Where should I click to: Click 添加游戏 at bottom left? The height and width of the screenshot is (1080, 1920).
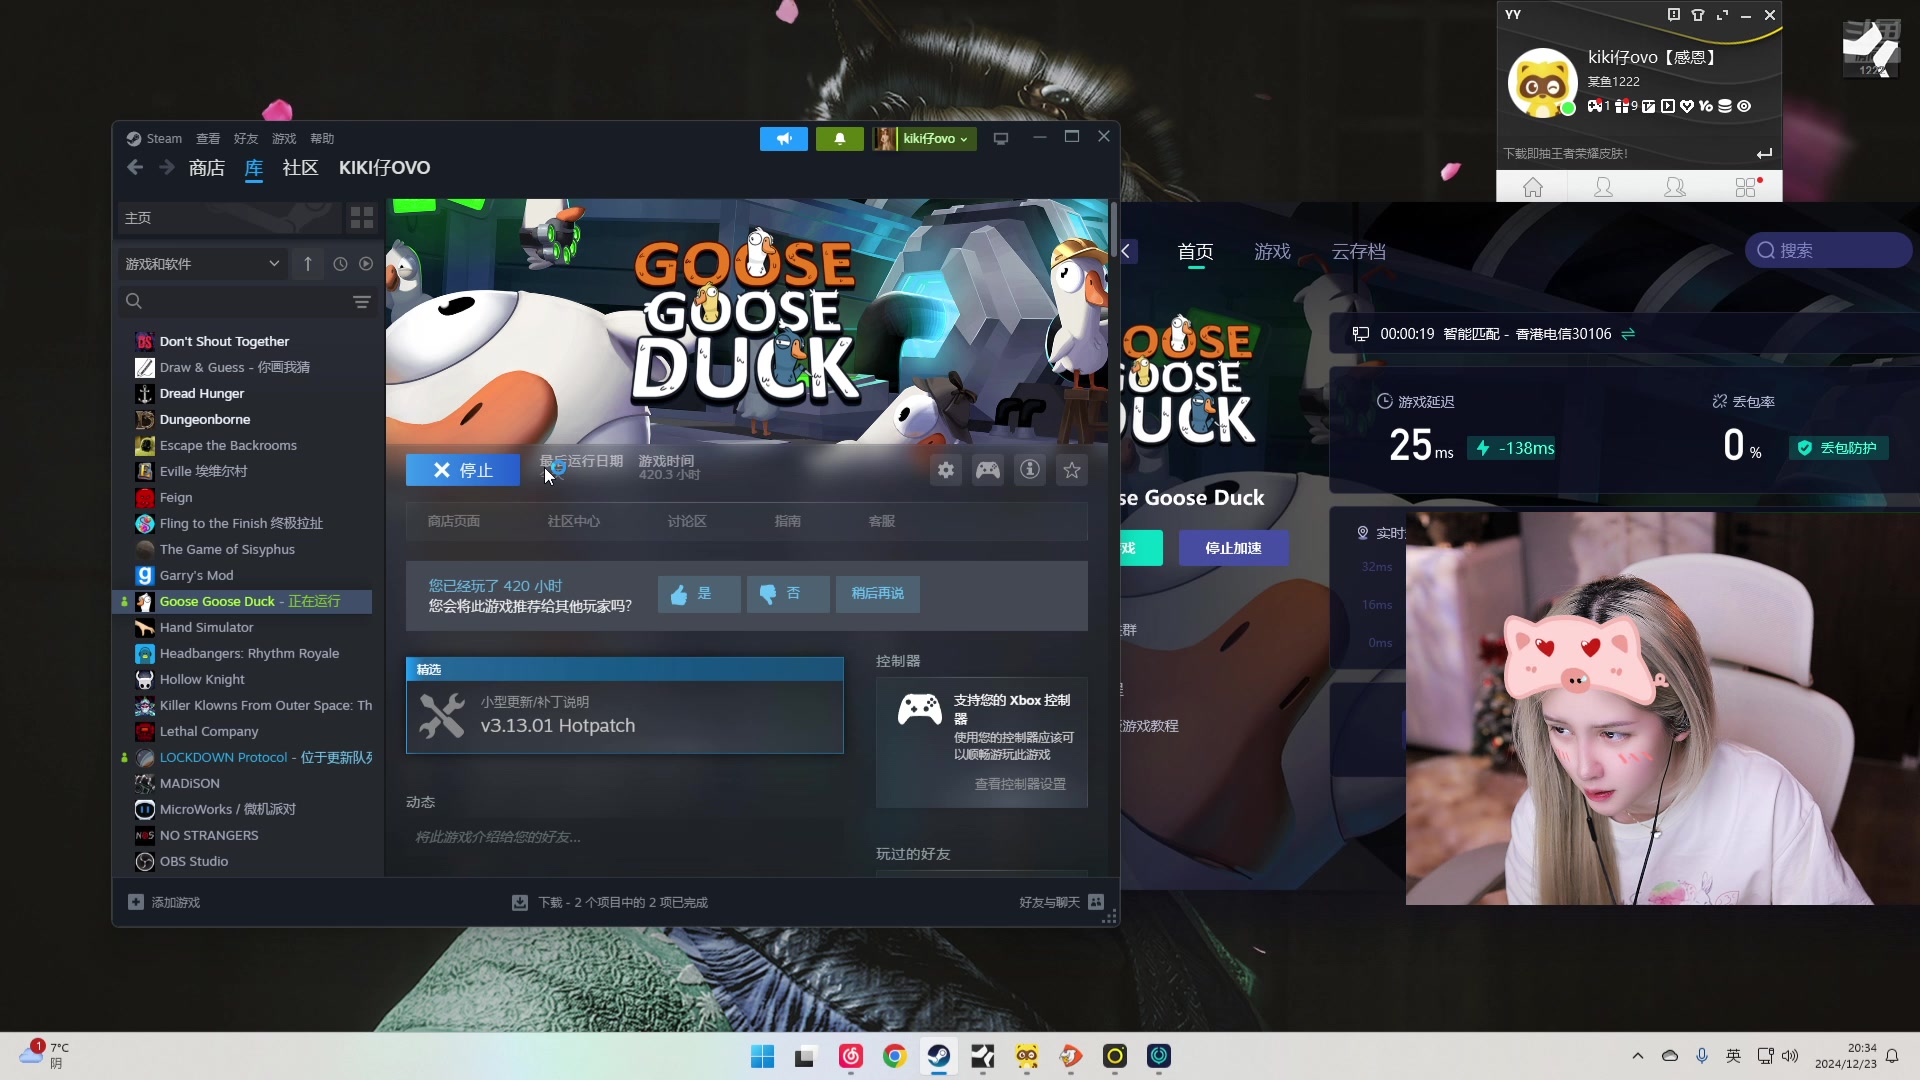[165, 902]
